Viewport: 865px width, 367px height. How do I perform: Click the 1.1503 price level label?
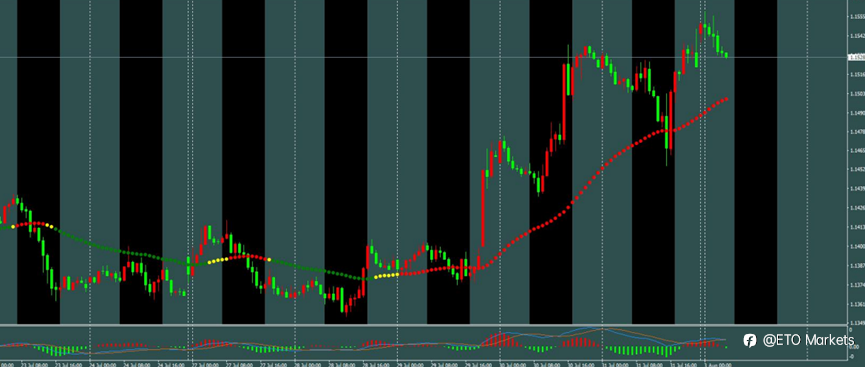[857, 93]
